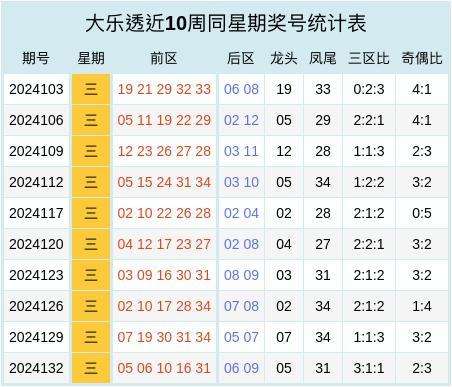Select the 星期 column header
The height and width of the screenshot is (387, 452).
point(91,58)
